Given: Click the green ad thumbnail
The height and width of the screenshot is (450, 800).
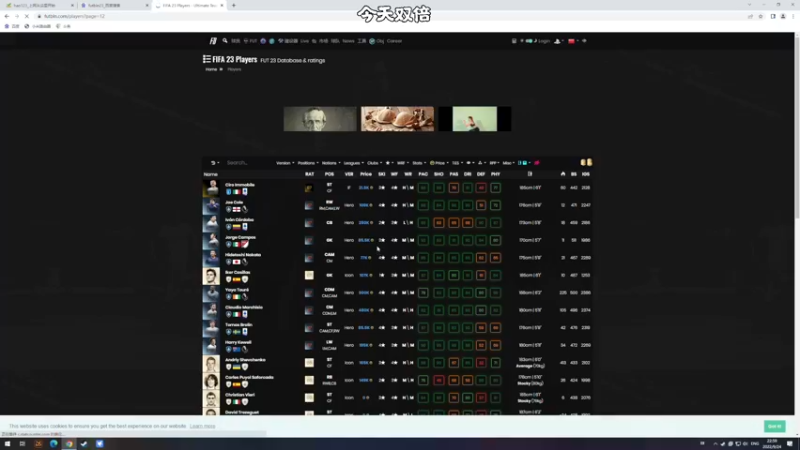Looking at the screenshot, I should point(474,119).
